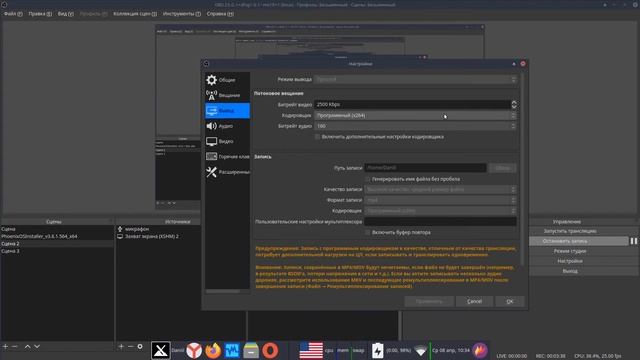Click Studio Mode in the controls panel
The width and height of the screenshot is (640, 360).
click(570, 251)
